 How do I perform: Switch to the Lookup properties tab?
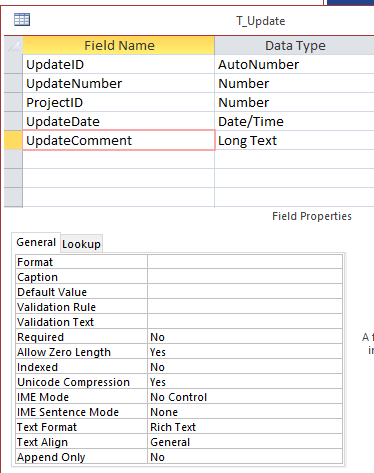pyautogui.click(x=81, y=244)
